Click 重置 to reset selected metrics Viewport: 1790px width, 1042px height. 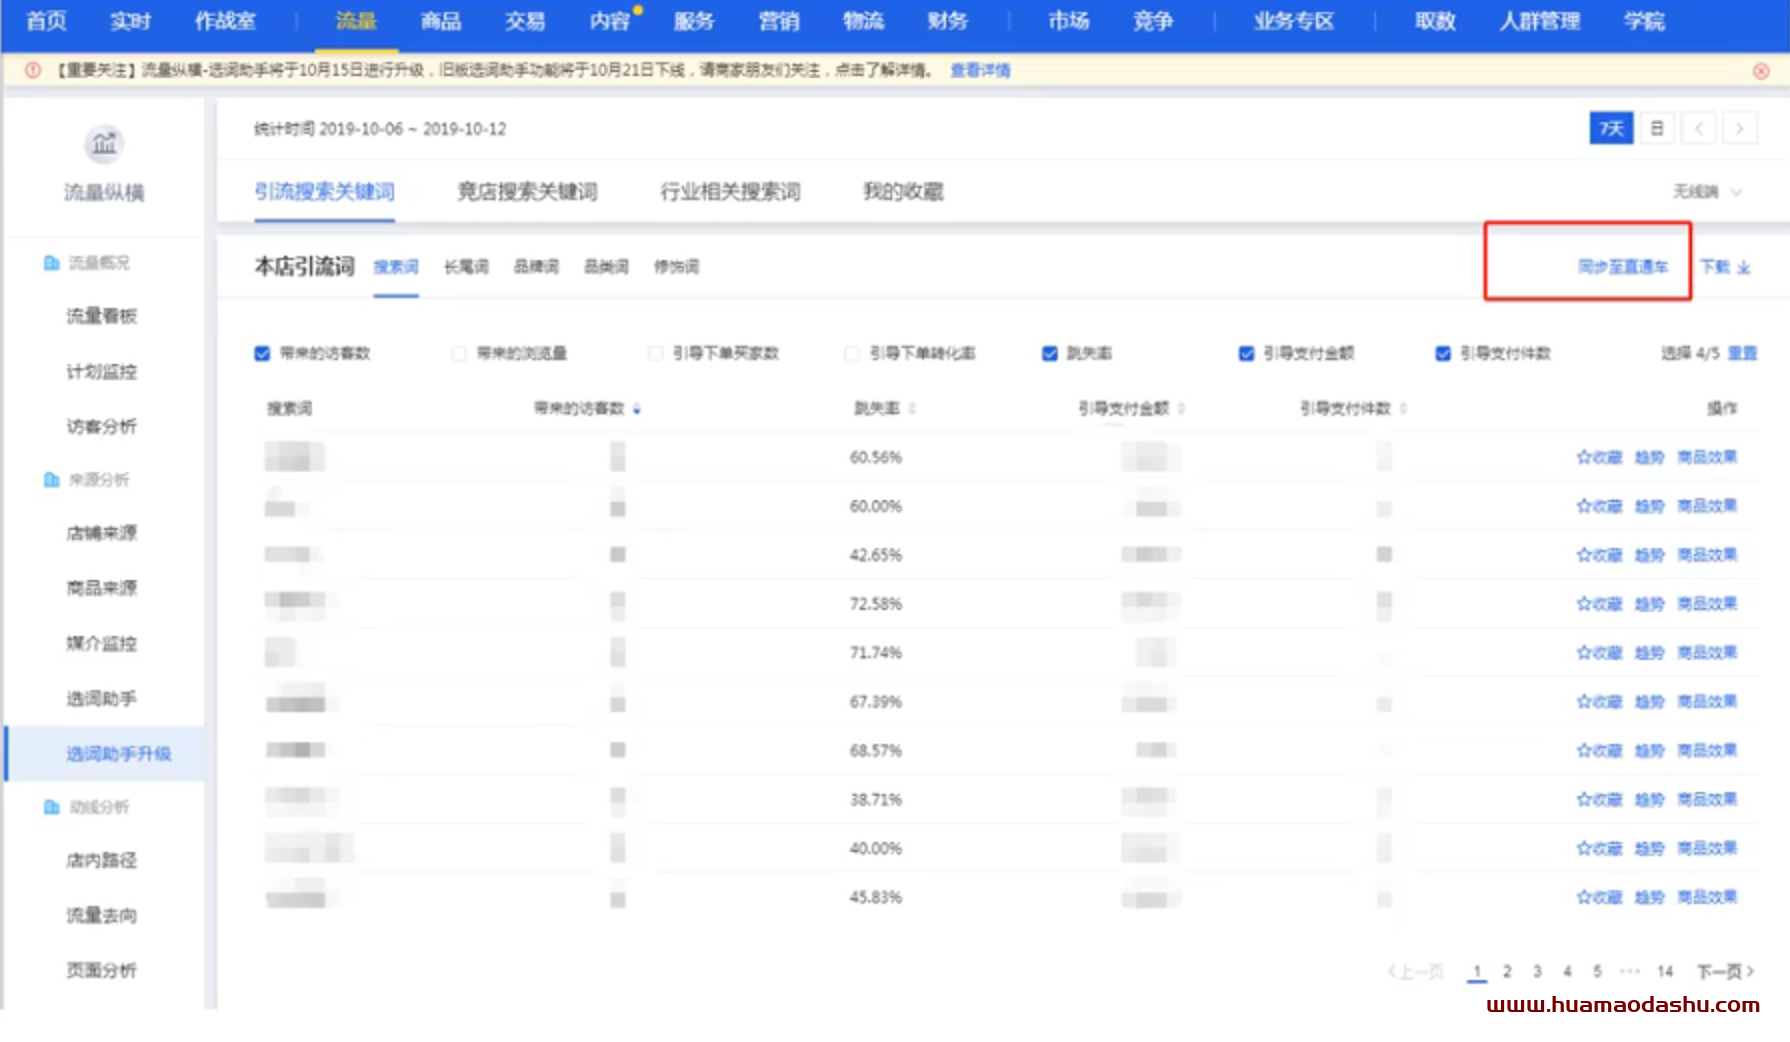[1742, 353]
